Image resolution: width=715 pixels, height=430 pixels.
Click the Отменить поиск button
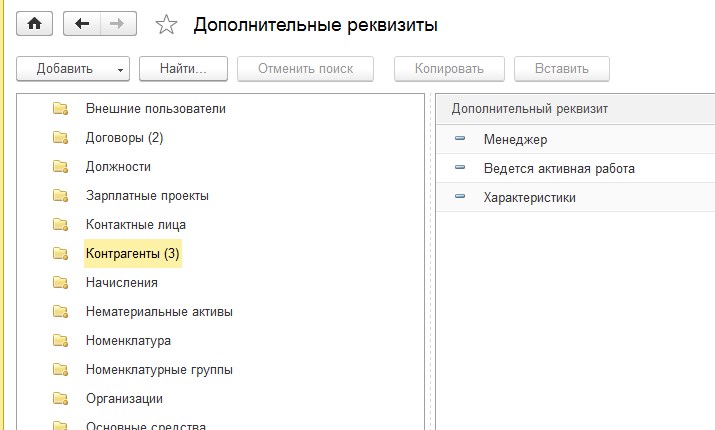pyautogui.click(x=306, y=69)
